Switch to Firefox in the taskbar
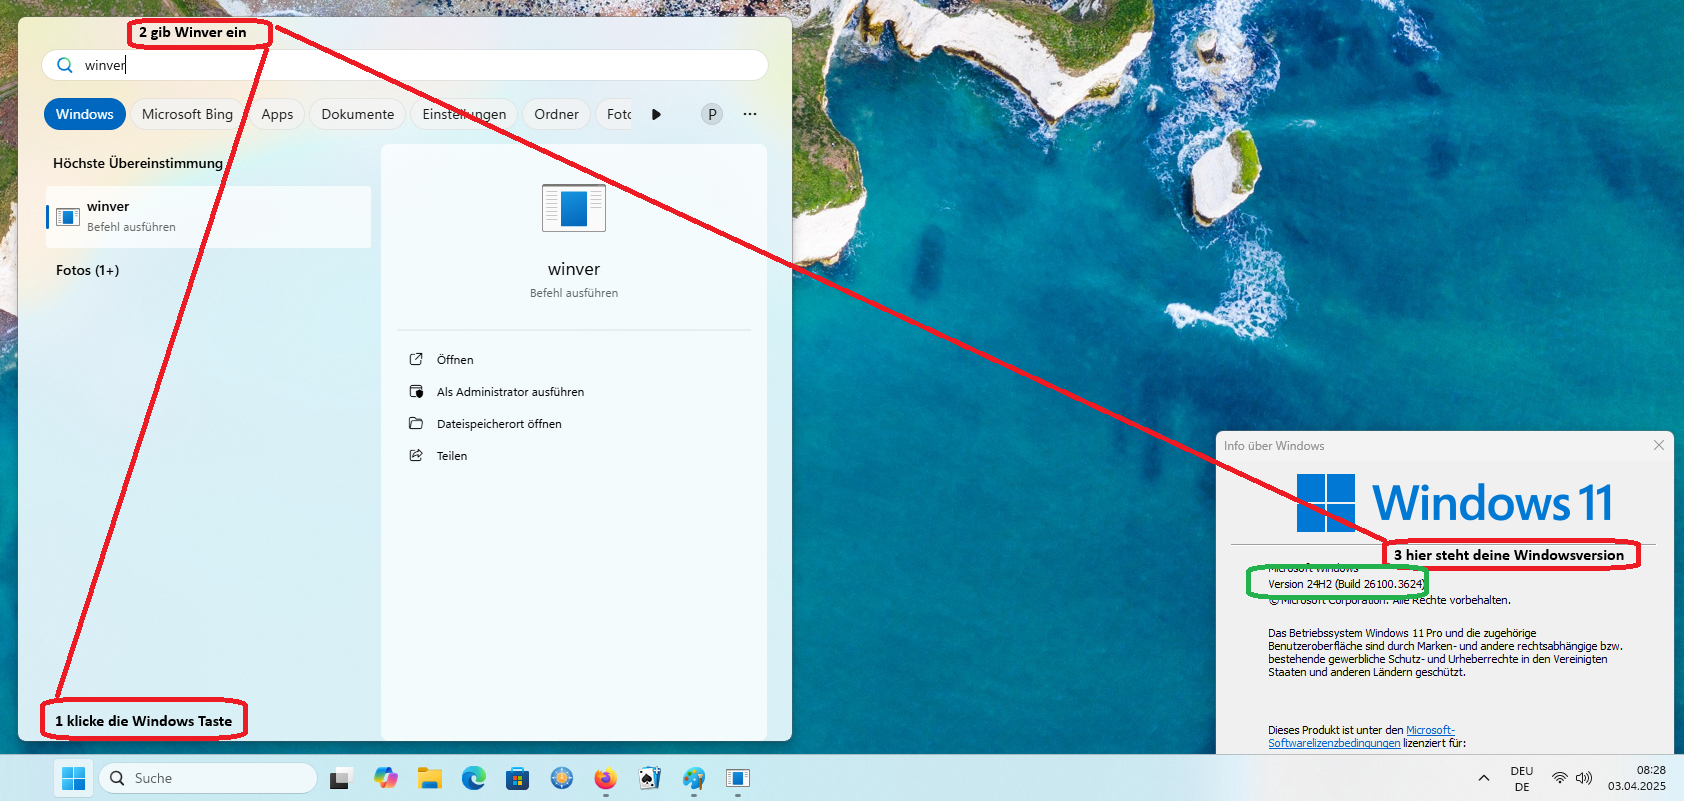This screenshot has height=801, width=1684. coord(605,778)
